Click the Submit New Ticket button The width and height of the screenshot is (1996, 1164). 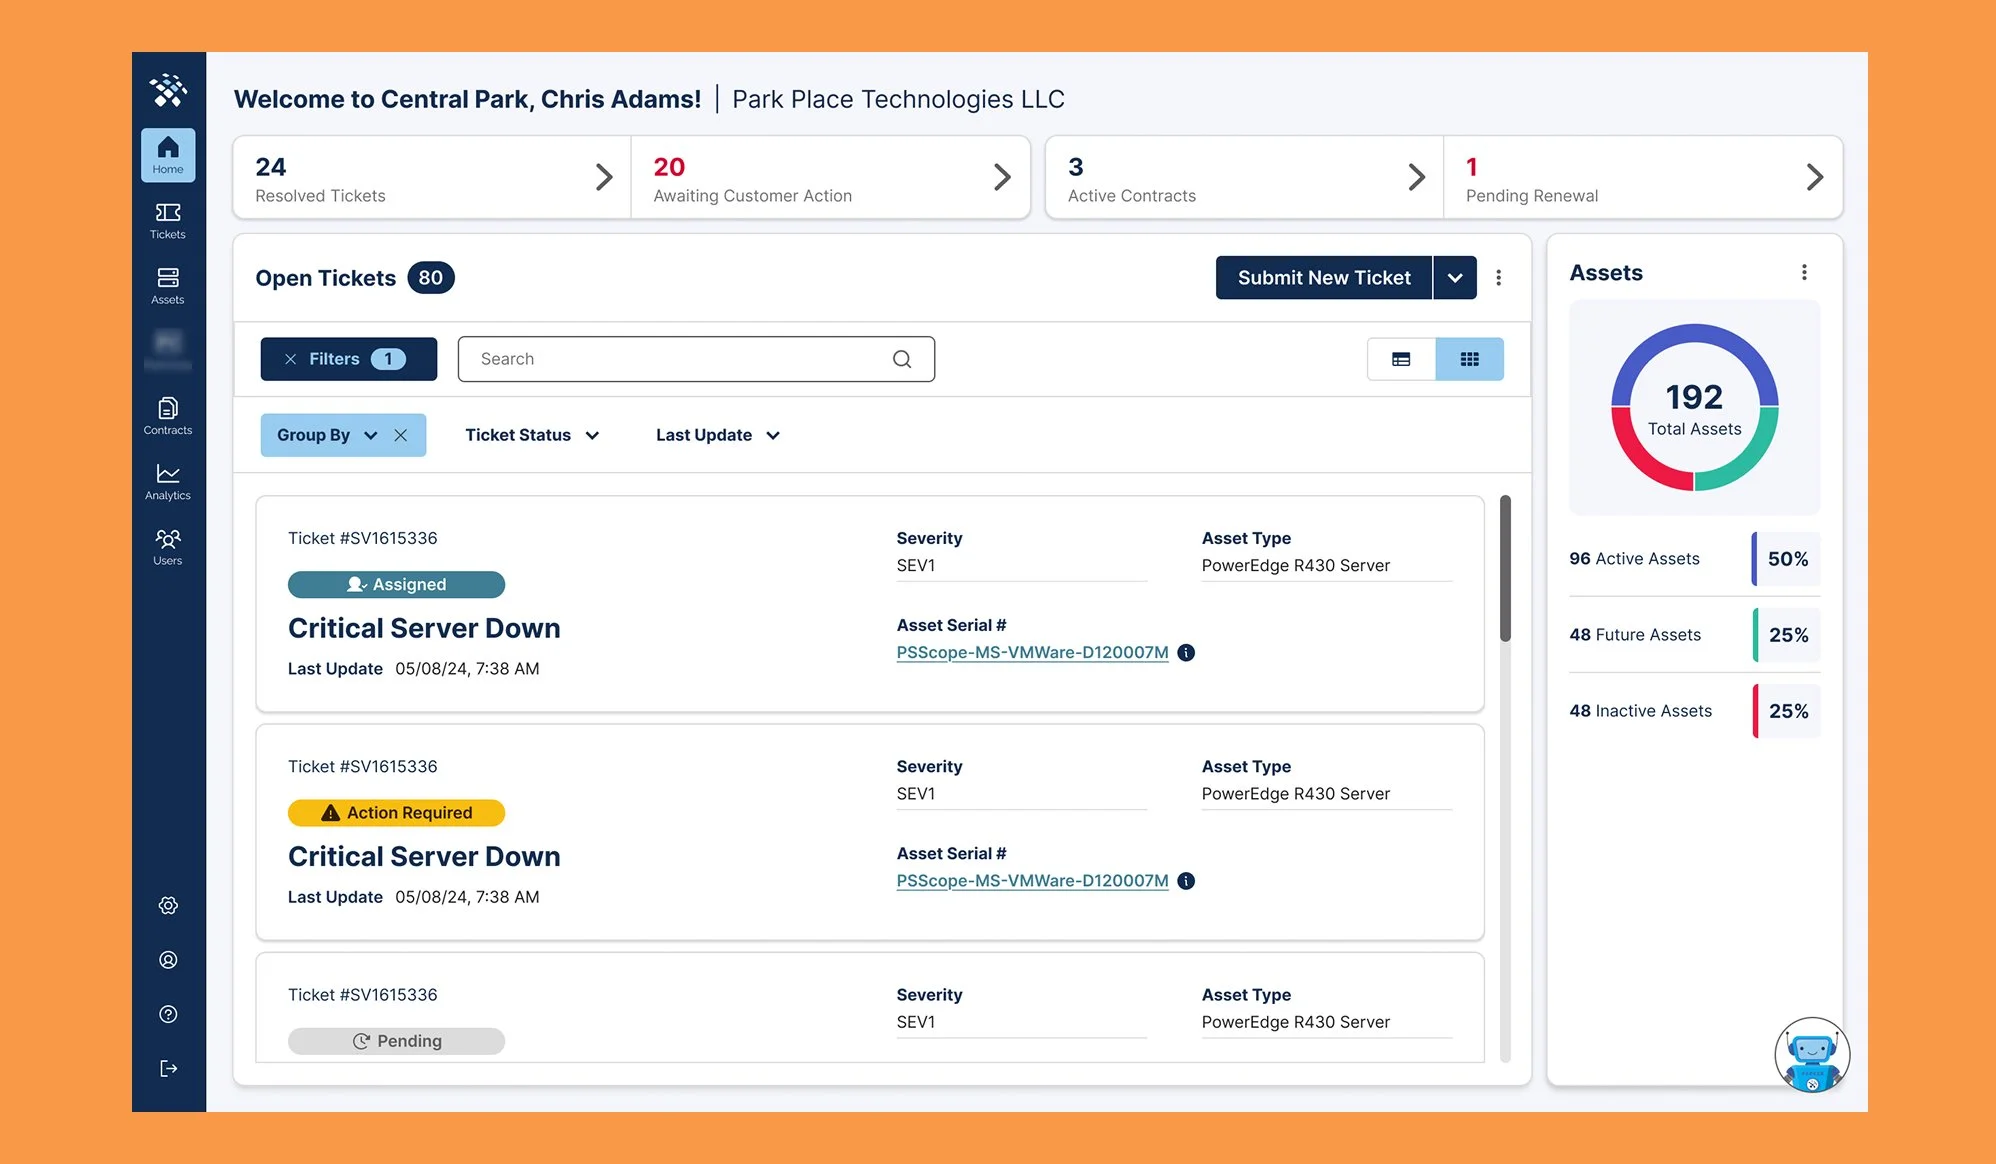pos(1323,278)
